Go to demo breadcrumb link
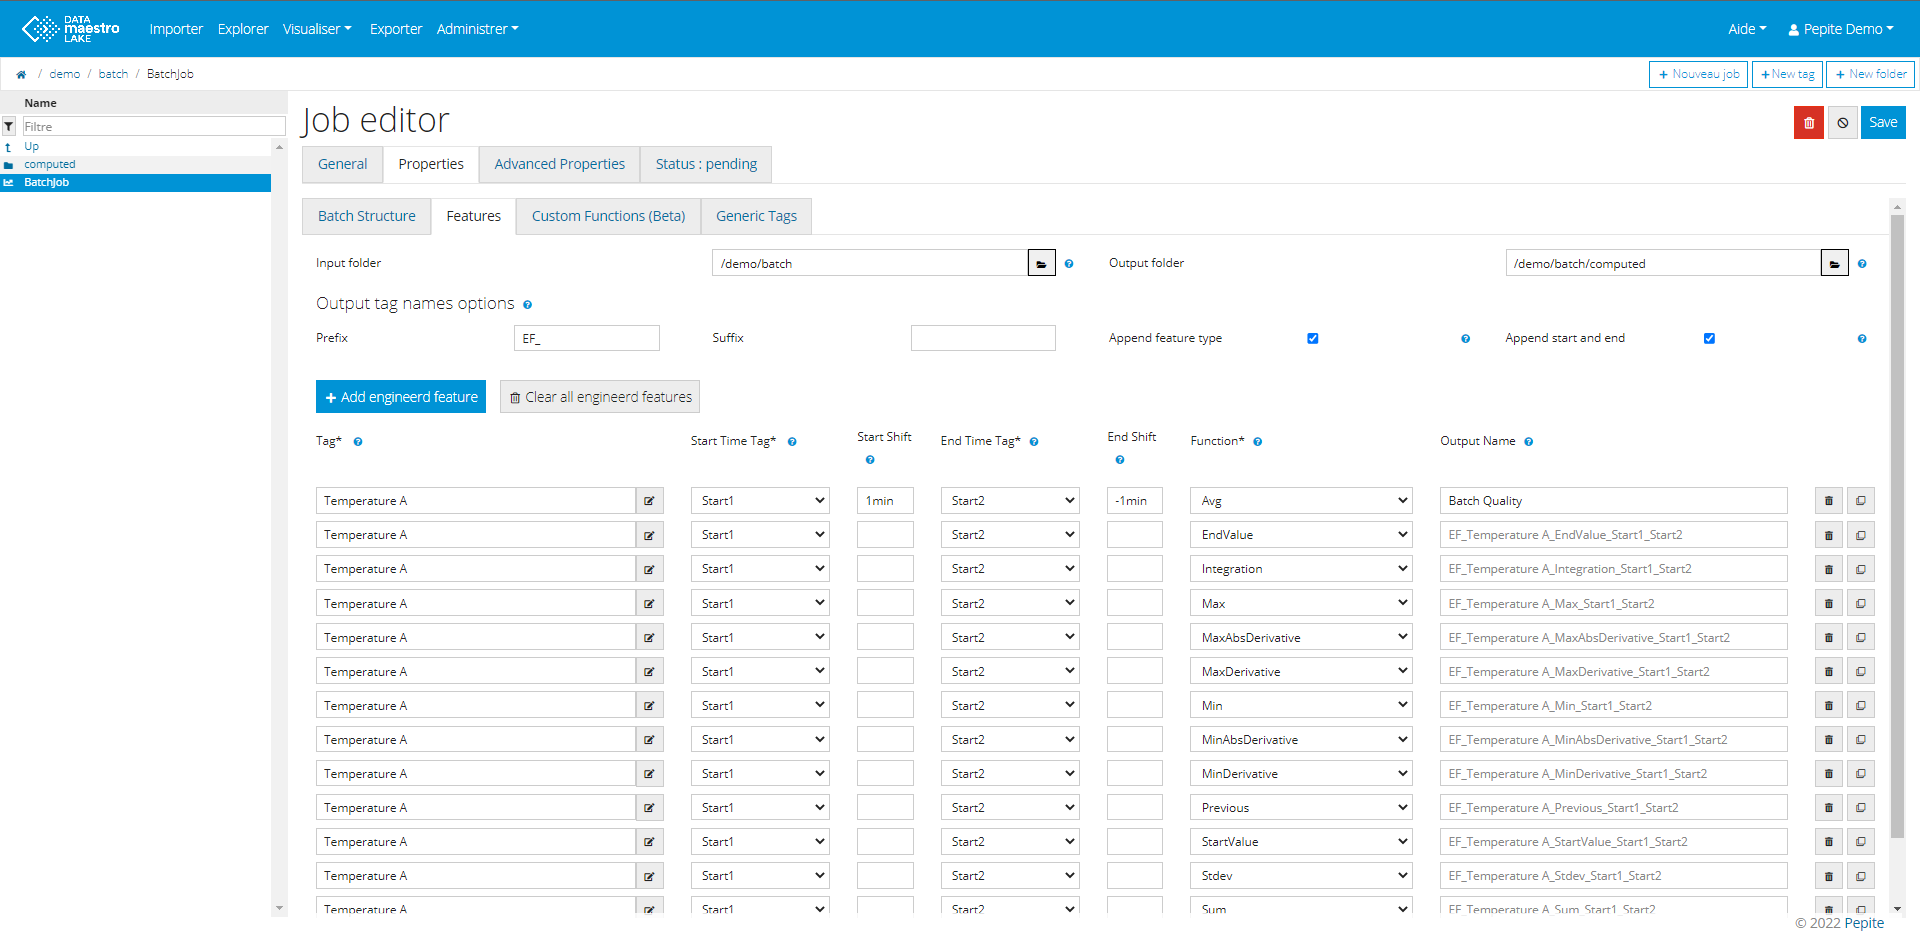 pos(64,74)
